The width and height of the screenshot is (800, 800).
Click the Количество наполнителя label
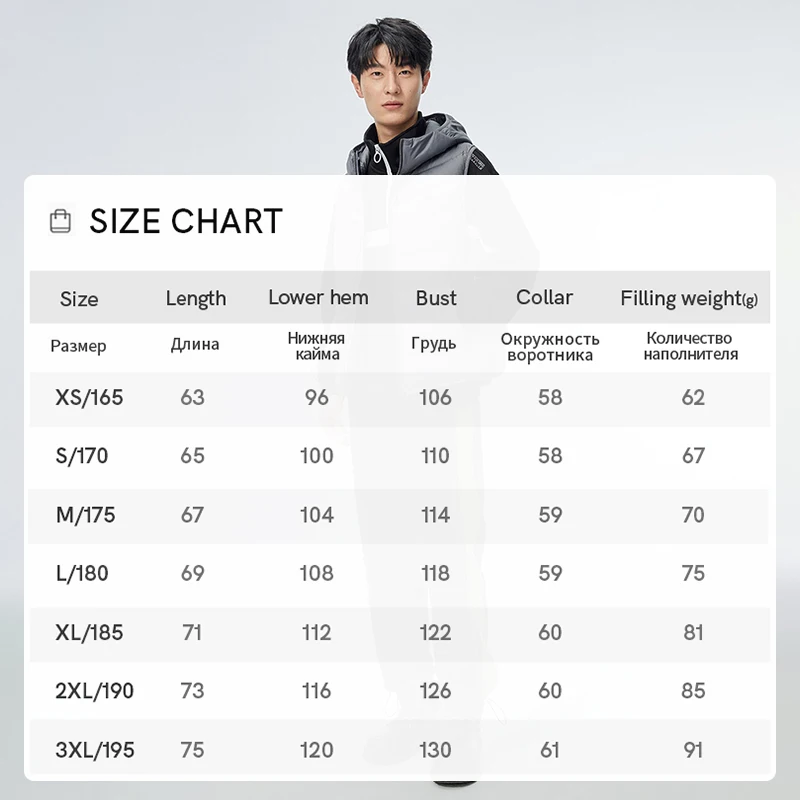[x=690, y=346]
